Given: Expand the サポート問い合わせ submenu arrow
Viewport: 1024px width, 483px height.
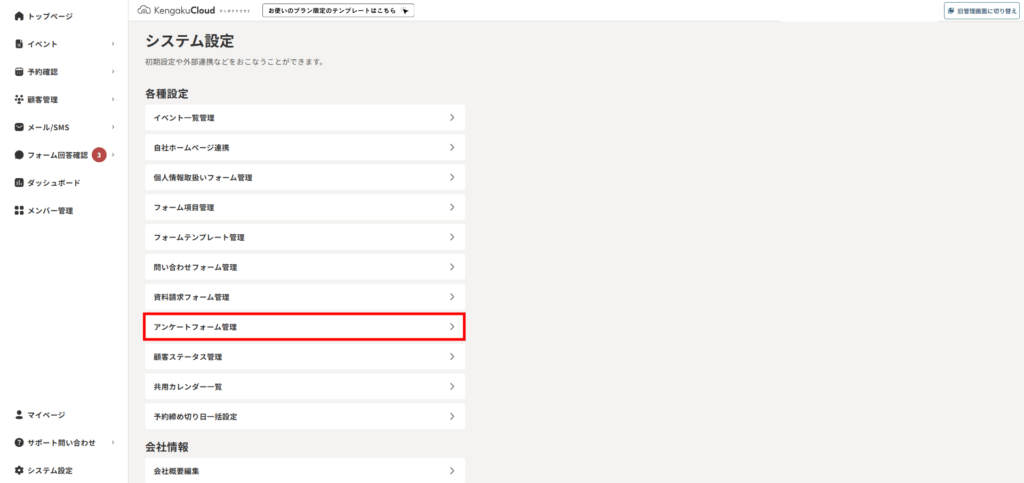Looking at the screenshot, I should pos(113,442).
